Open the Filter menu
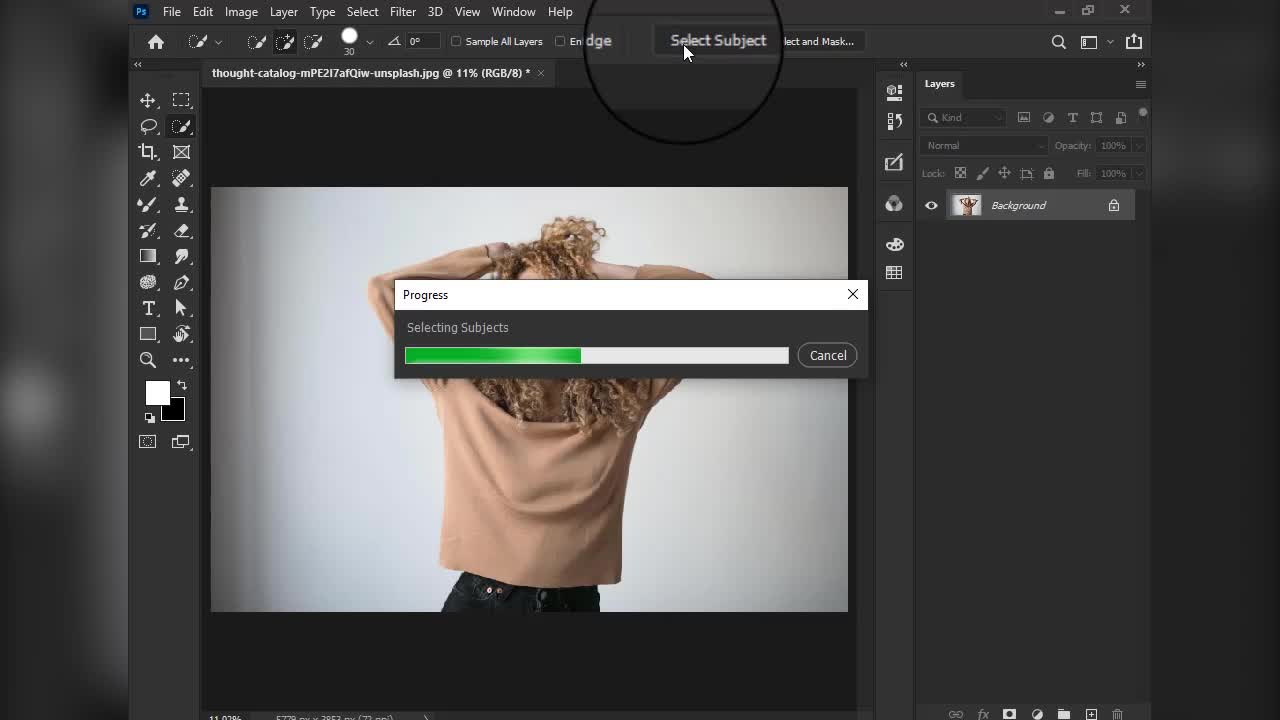Screen dimensions: 1280x720 [x=403, y=12]
